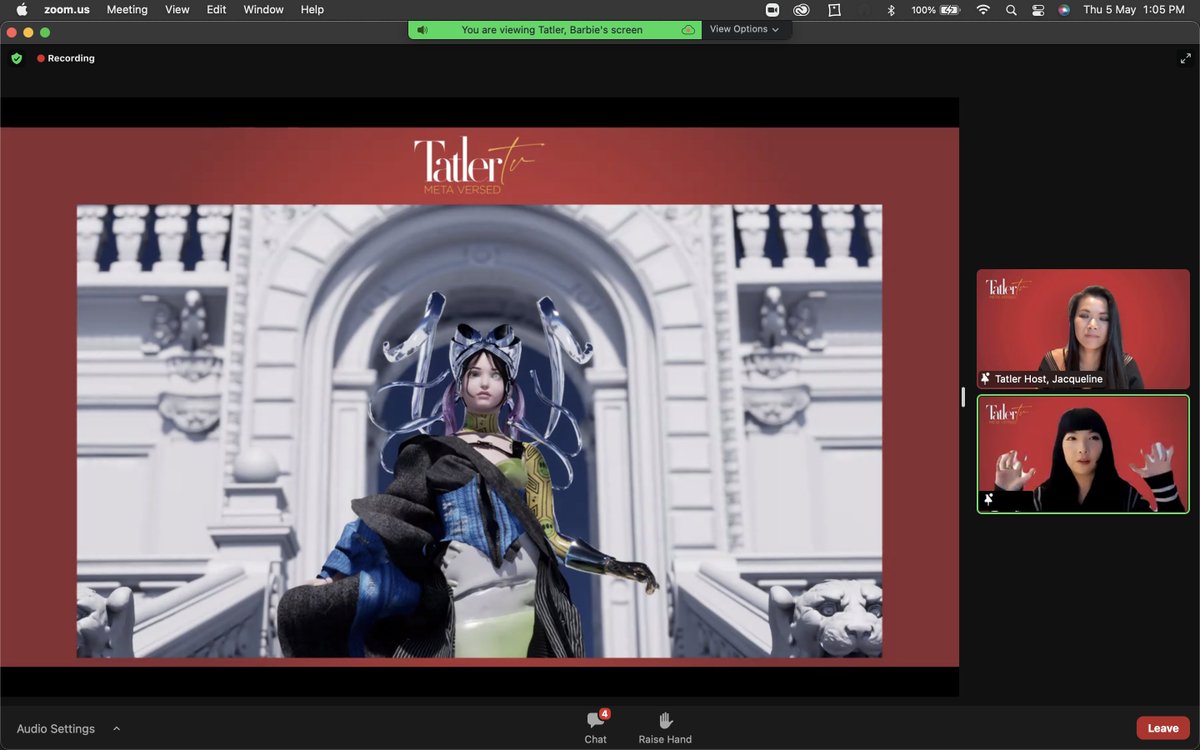Viewport: 1200px width, 750px height.
Task: Click the Siri icon in menu bar
Action: [1064, 9]
